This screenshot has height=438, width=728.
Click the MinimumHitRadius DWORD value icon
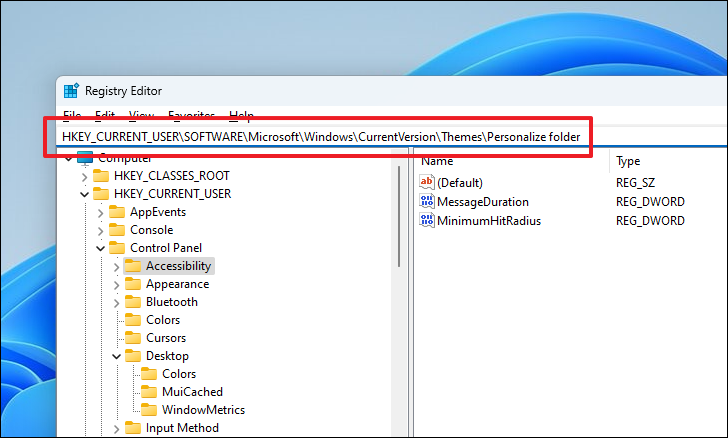pos(427,220)
